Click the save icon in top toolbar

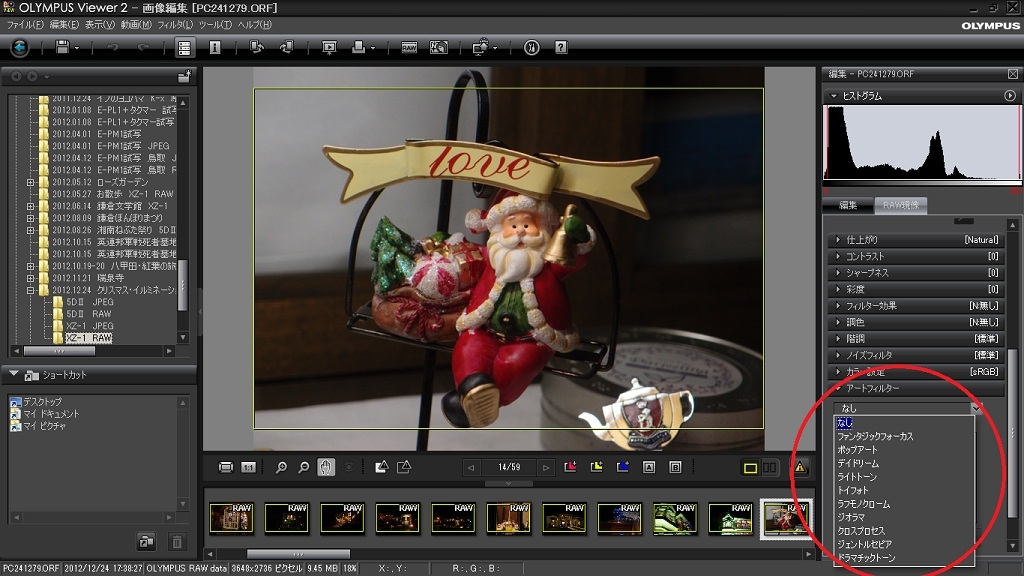pos(62,47)
